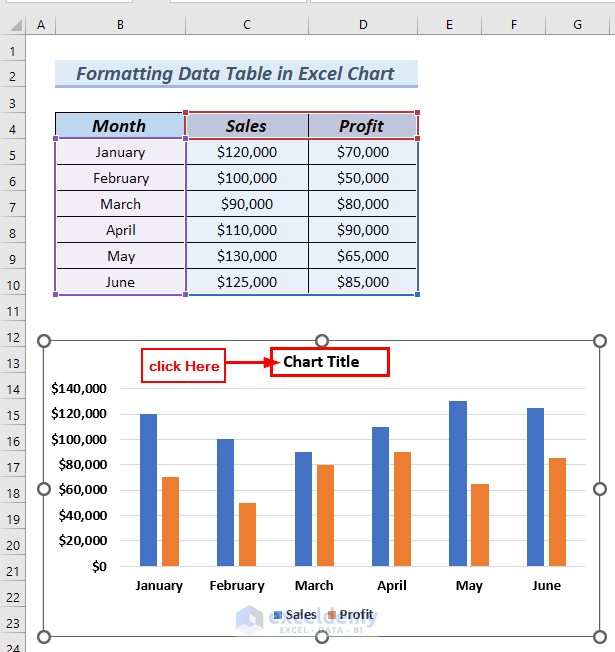Click the January Profit orange bar
The width and height of the screenshot is (615, 652).
(170, 521)
